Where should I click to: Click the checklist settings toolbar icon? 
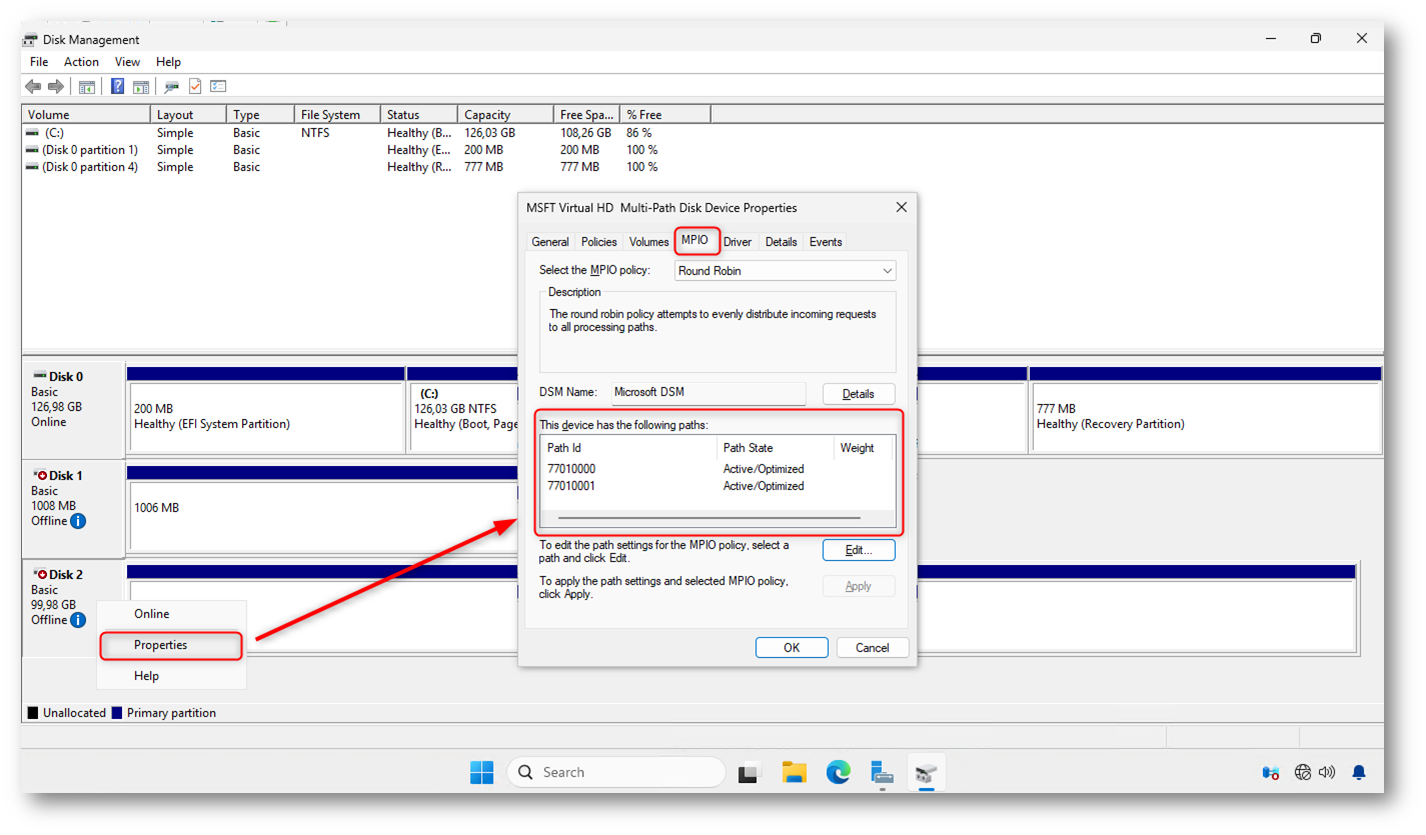pyautogui.click(x=218, y=87)
